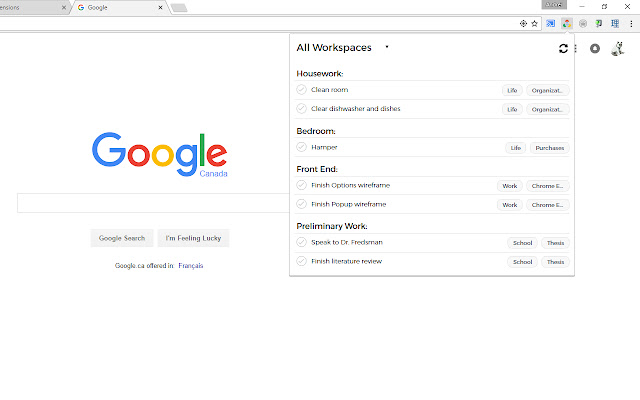
Task: Open the All Workspaces dropdown
Action: 343,47
